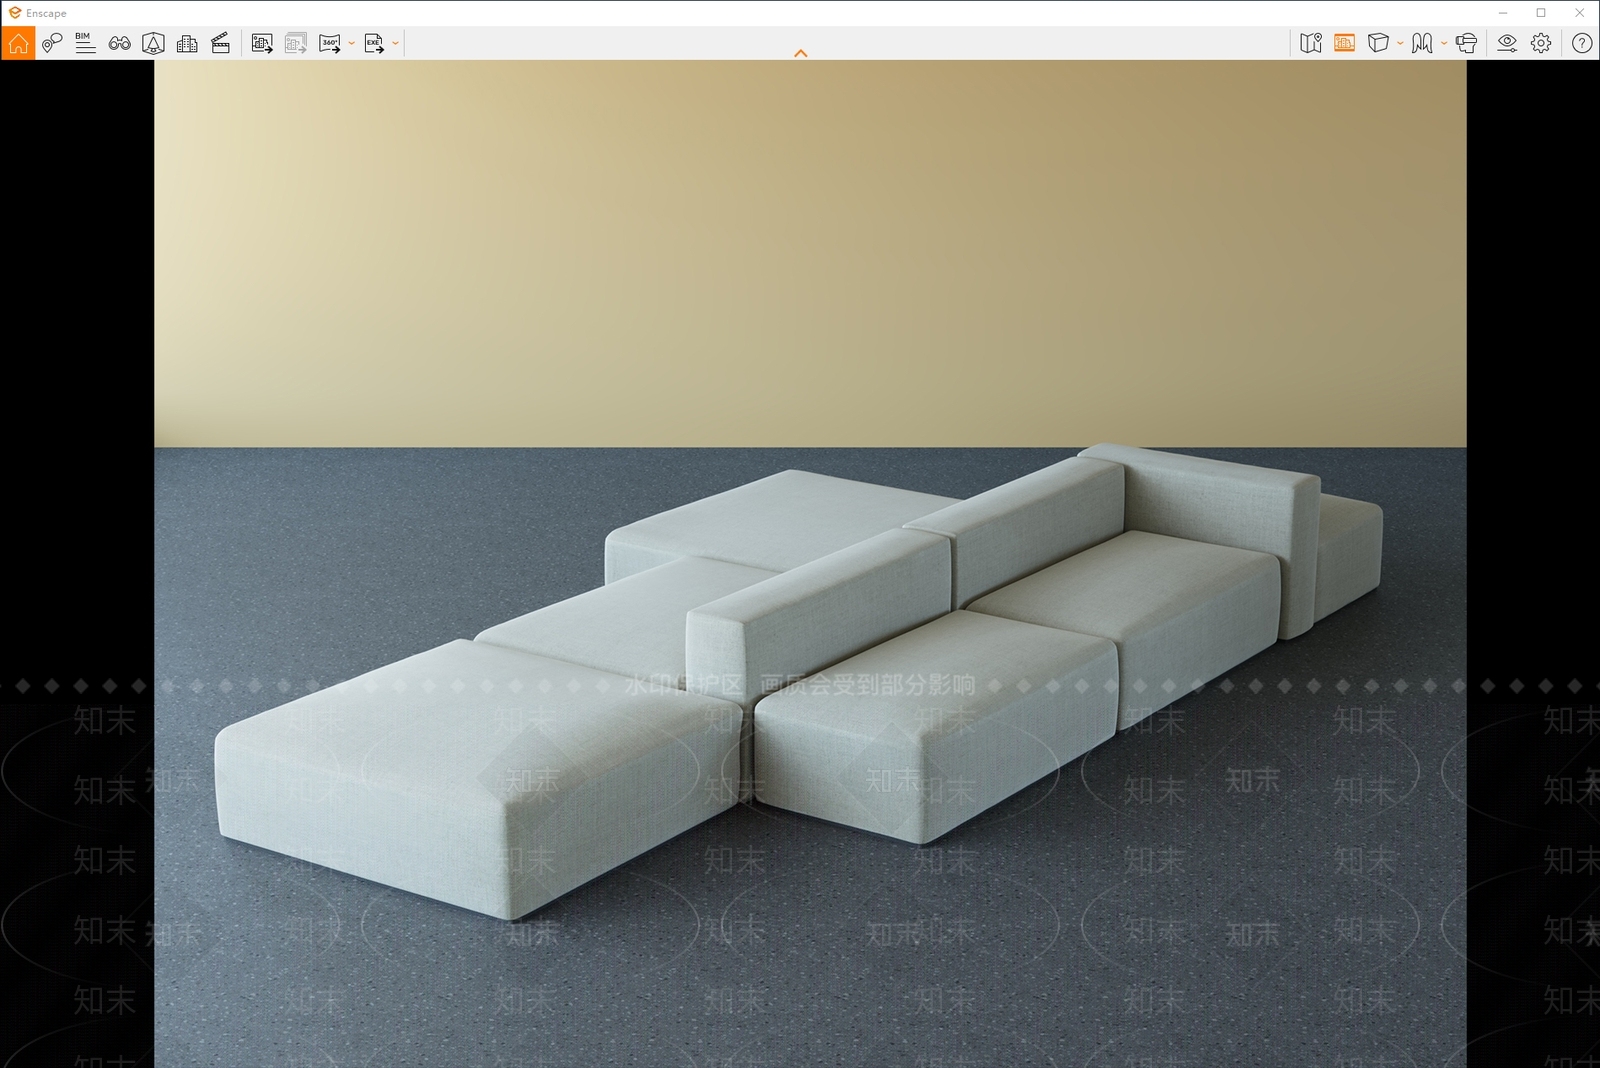Screen dimensions: 1600x1068
Task: Click the Screenshot export icon
Action: 262,43
